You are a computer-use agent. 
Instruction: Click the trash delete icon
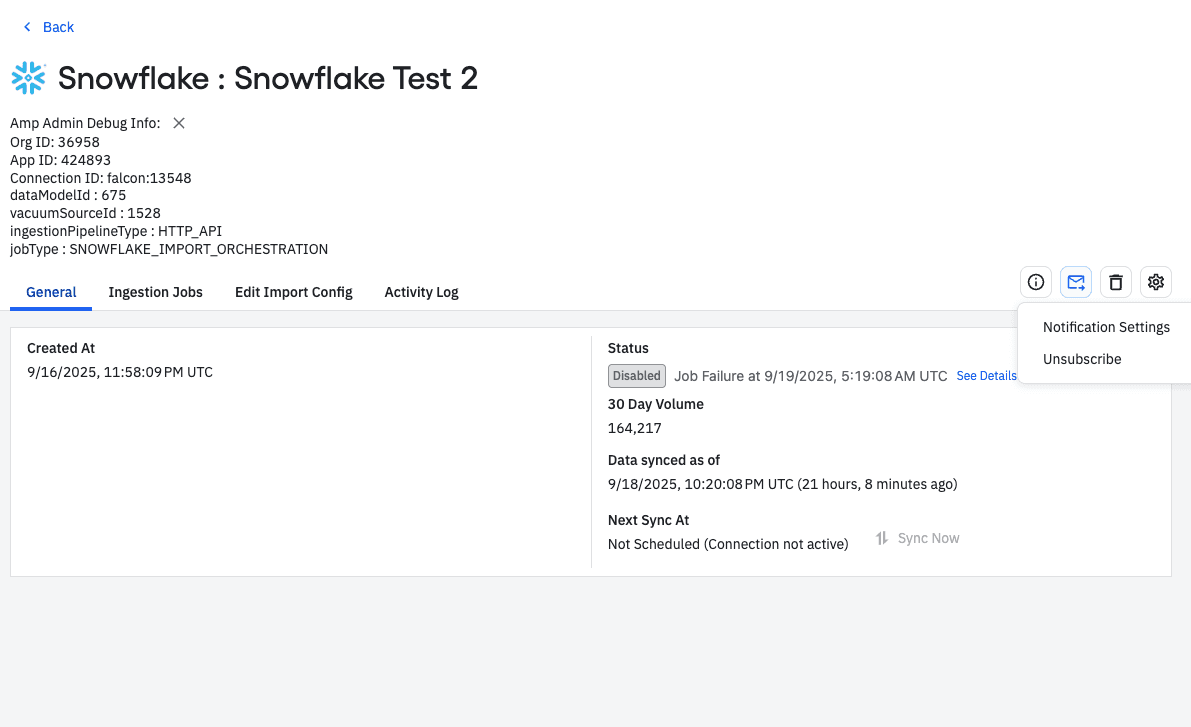(1116, 282)
